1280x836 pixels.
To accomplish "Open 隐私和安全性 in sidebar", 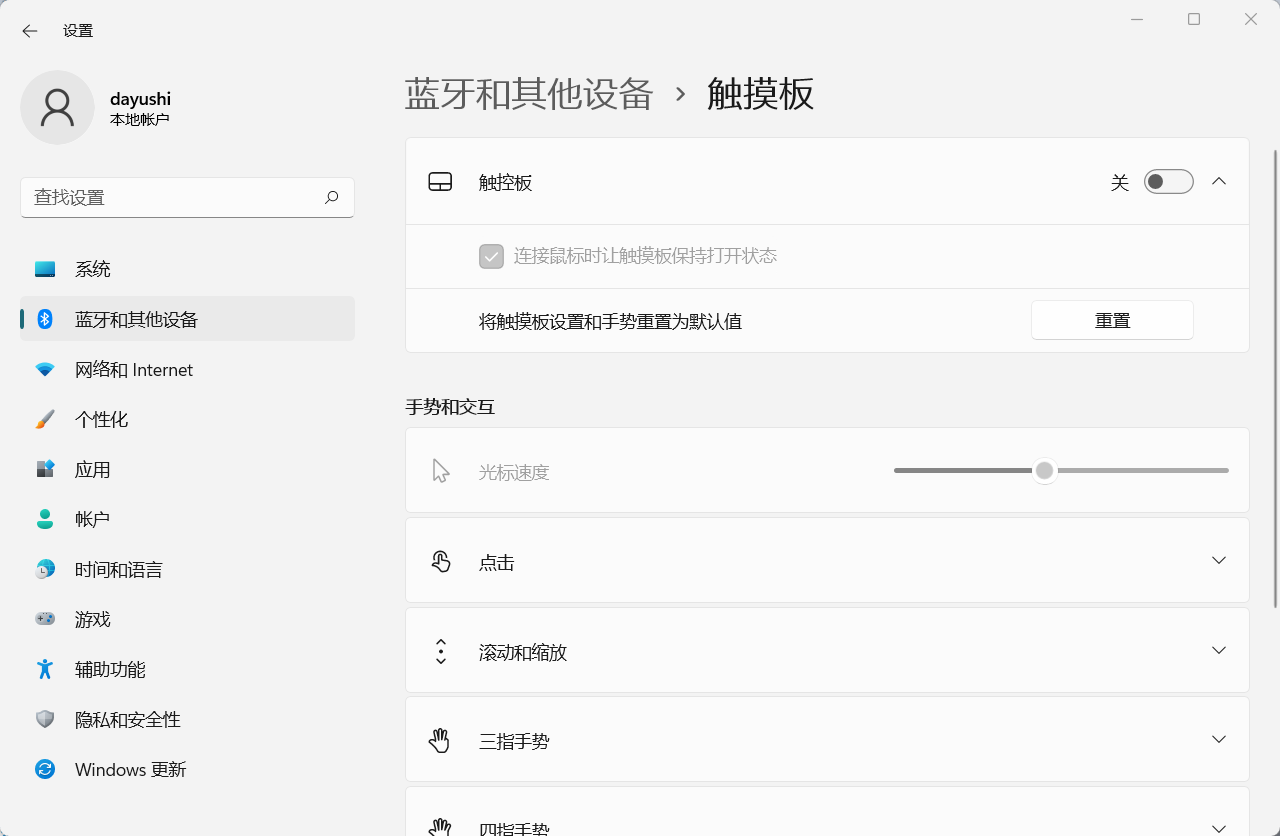I will pos(128,720).
